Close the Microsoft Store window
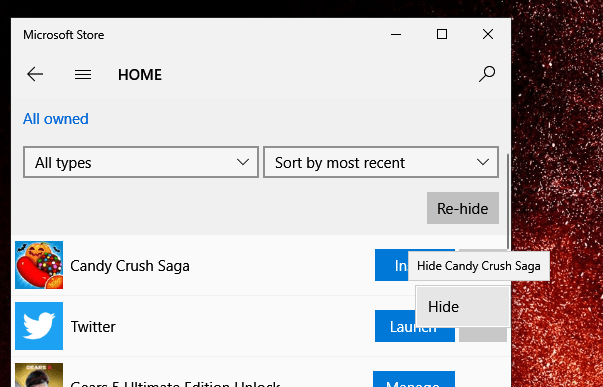603x387 pixels. click(x=488, y=34)
